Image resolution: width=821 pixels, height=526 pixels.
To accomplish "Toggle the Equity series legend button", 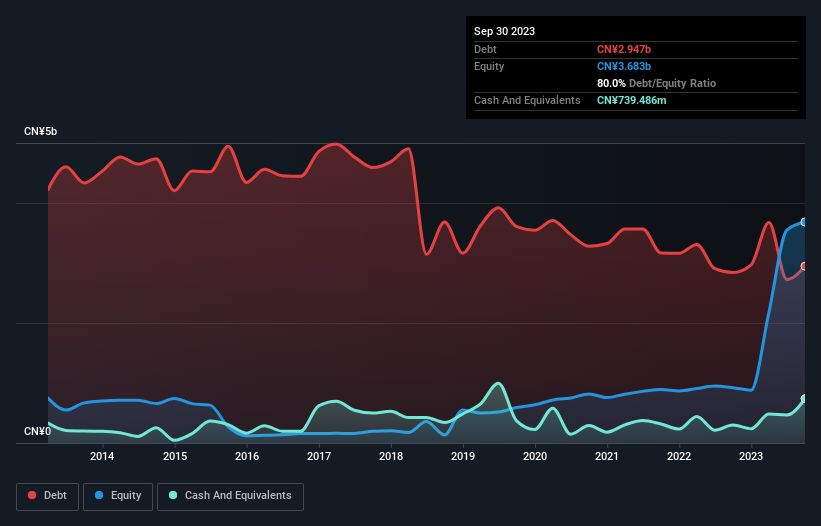I will 118,496.
